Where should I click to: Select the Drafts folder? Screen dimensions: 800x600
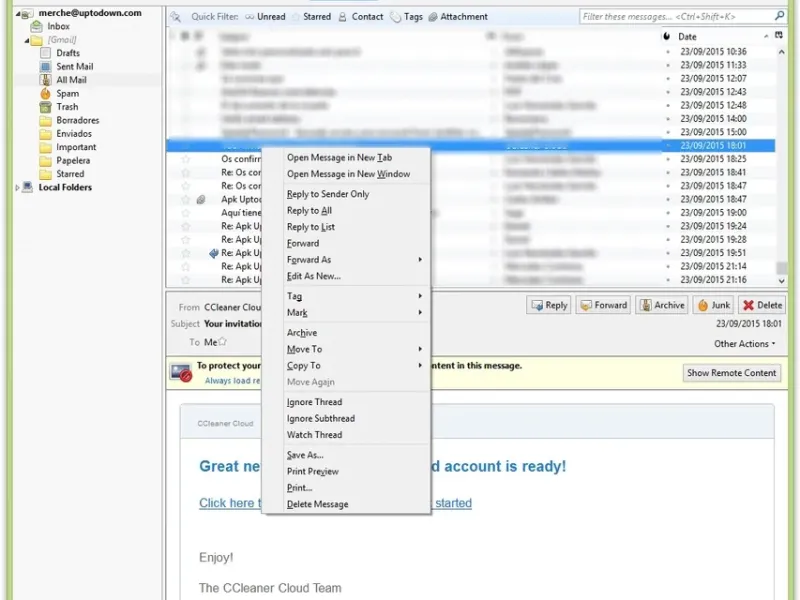(x=68, y=53)
